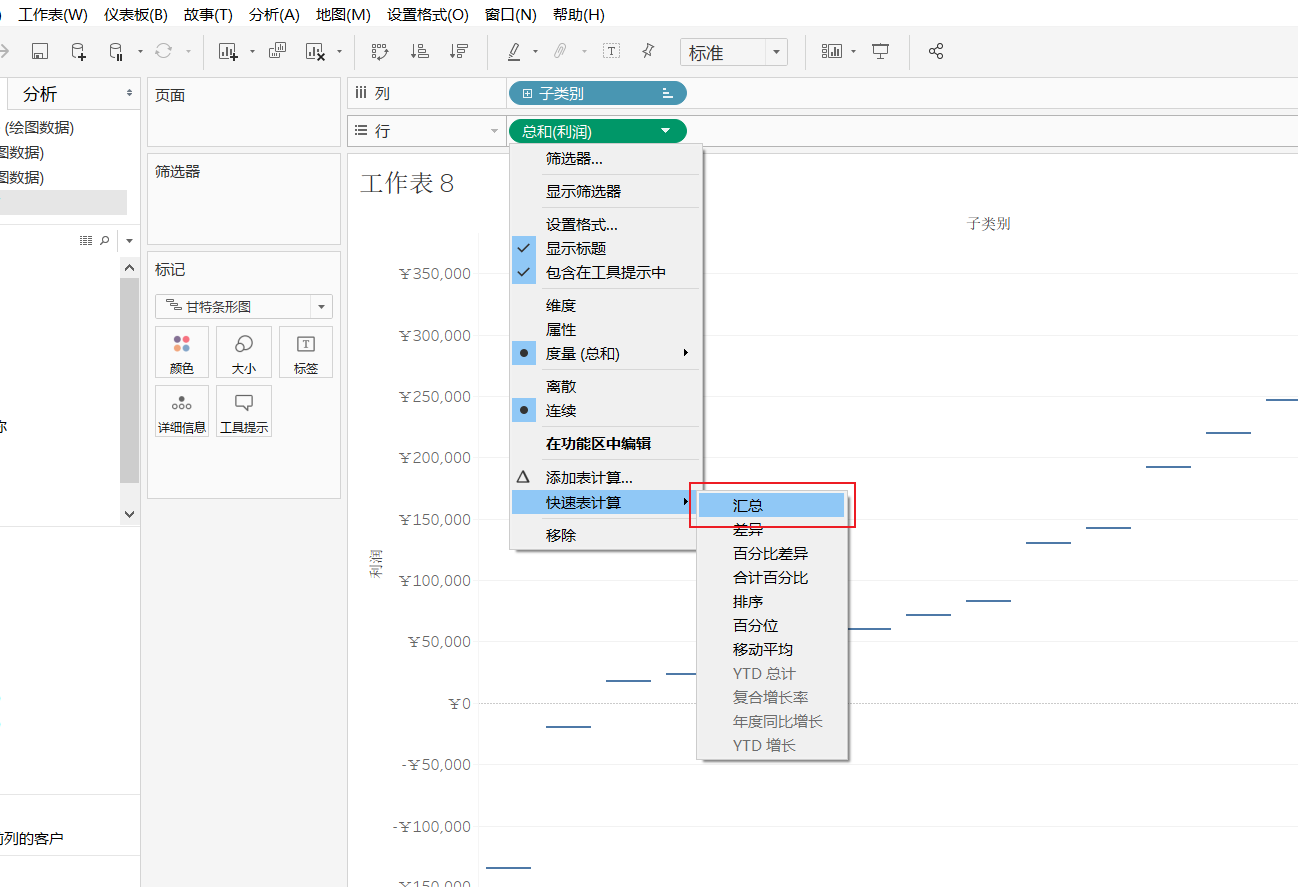Click the Show Mark Labels T icon

612,51
